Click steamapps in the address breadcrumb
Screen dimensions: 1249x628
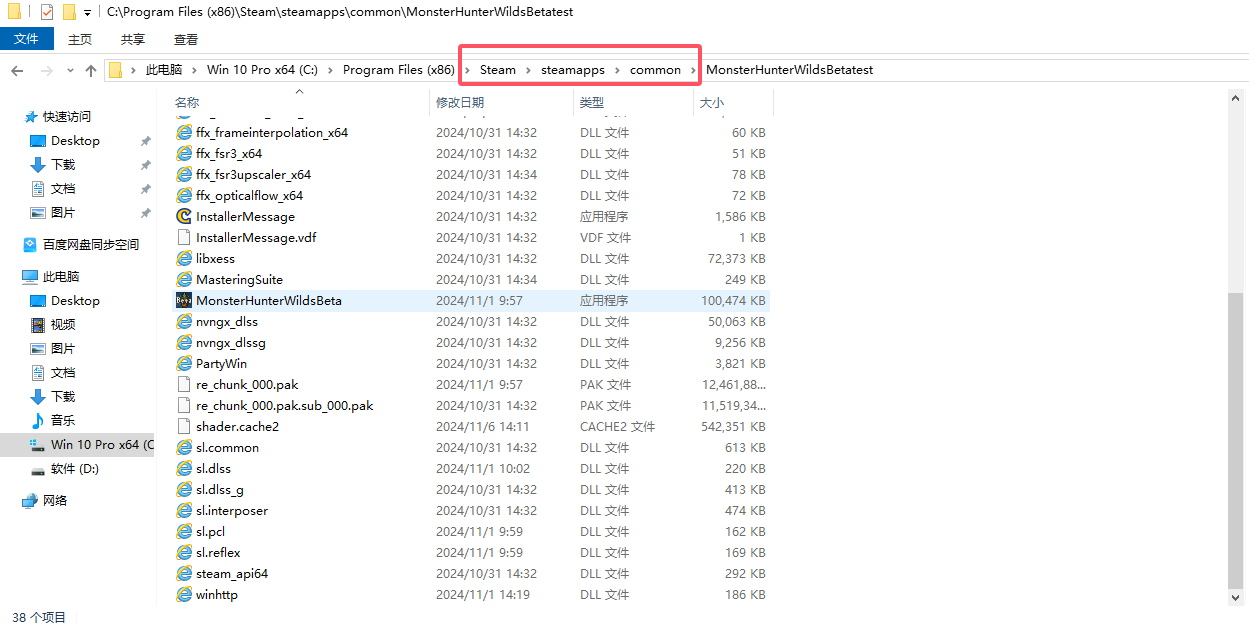coord(573,70)
